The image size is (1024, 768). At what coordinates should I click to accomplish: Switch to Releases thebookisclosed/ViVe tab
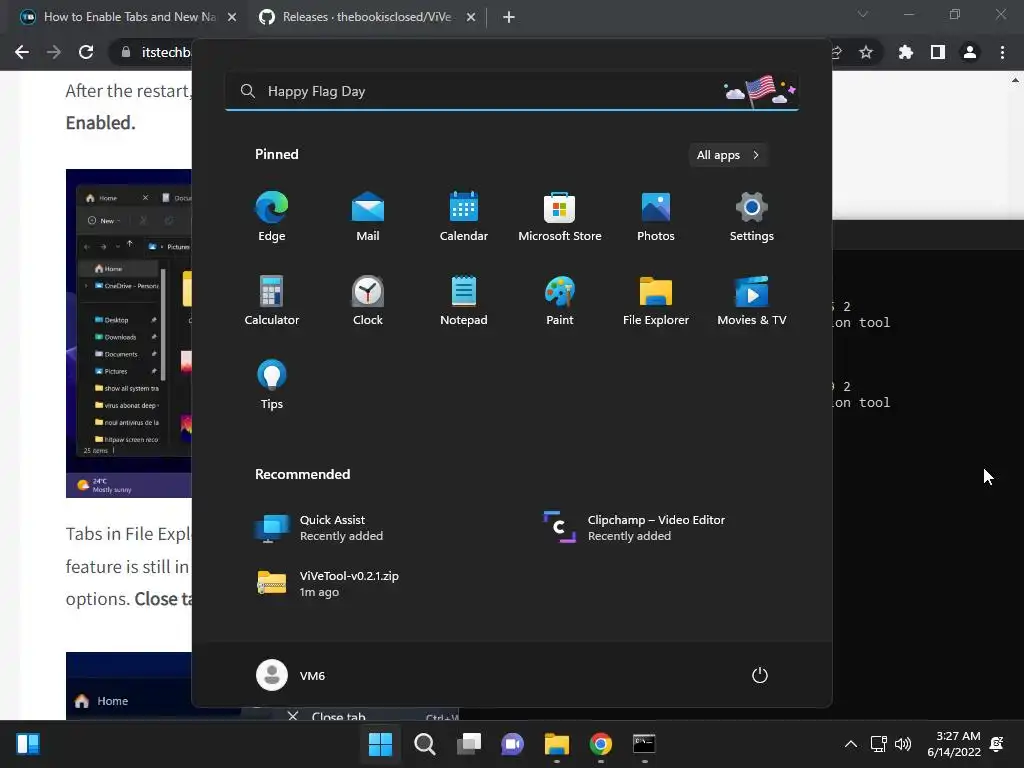click(x=368, y=17)
